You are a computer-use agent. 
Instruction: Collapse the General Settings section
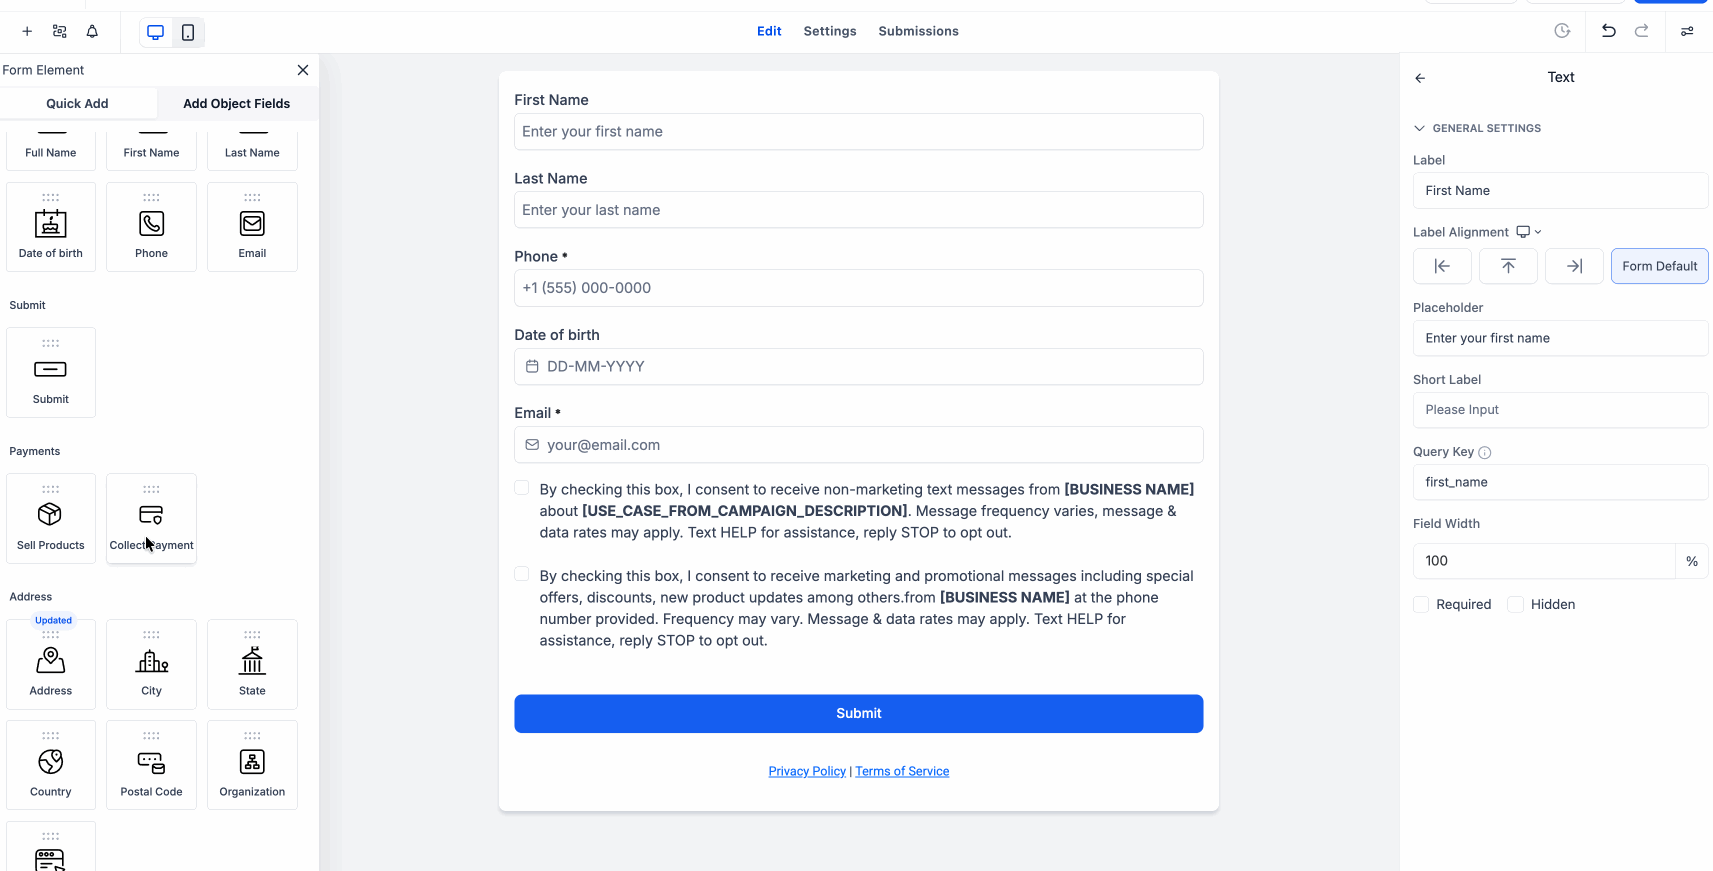pos(1419,128)
